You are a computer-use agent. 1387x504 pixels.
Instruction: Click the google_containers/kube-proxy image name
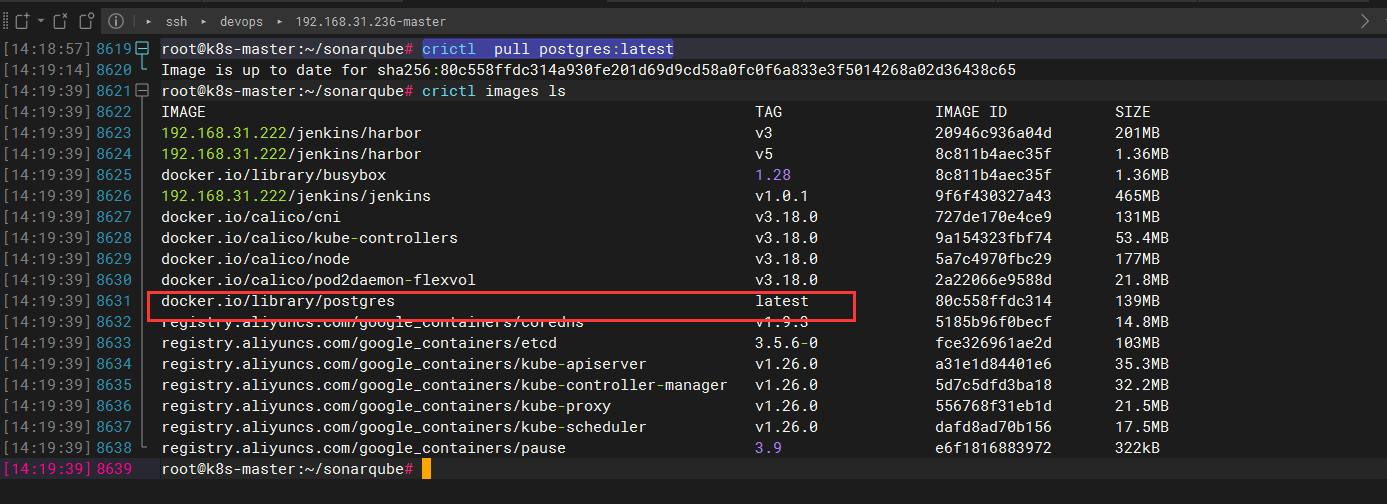point(386,406)
